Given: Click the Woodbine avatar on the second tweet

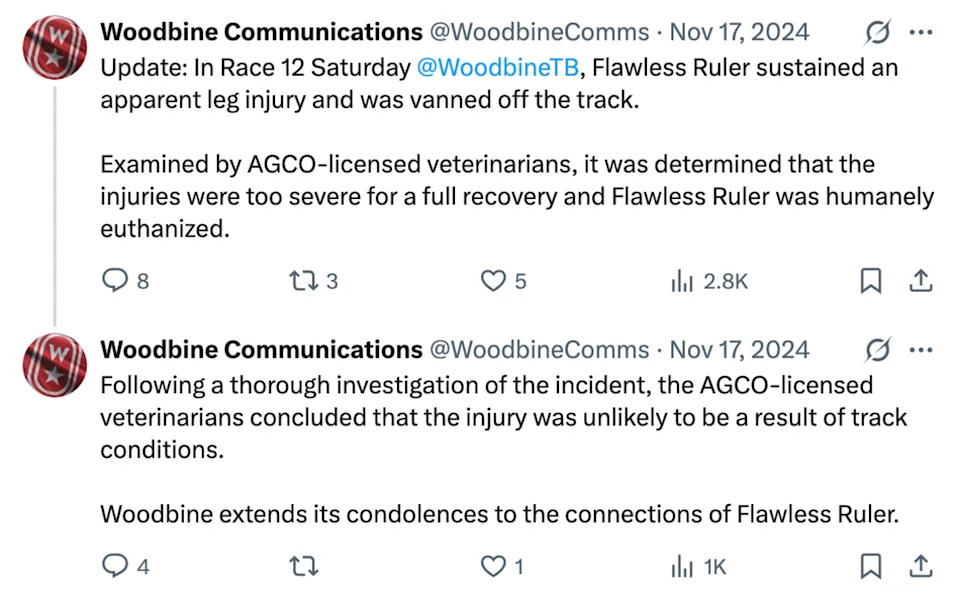Looking at the screenshot, I should [54, 365].
